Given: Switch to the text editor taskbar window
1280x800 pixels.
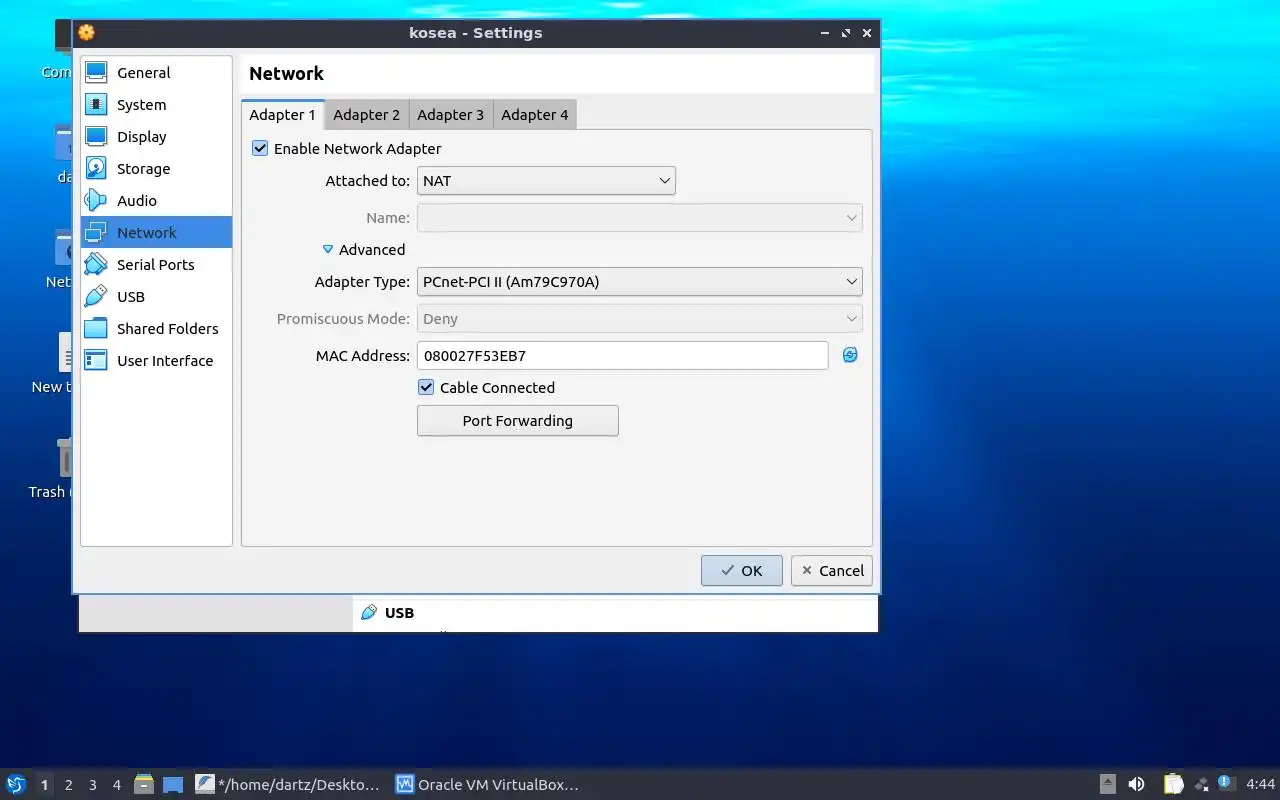Looking at the screenshot, I should click(x=288, y=785).
